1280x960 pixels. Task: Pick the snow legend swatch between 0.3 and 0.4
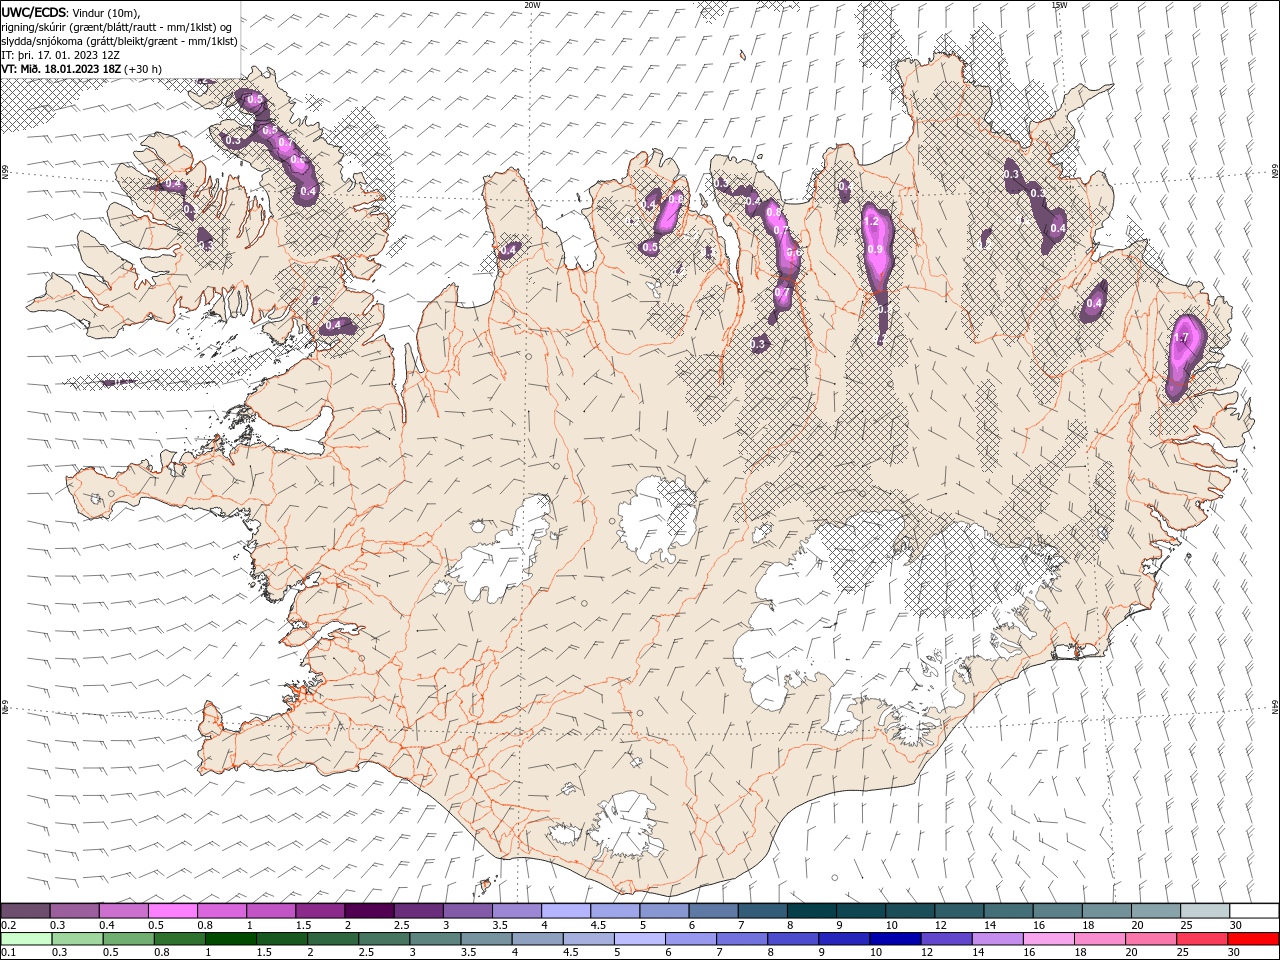coord(74,911)
